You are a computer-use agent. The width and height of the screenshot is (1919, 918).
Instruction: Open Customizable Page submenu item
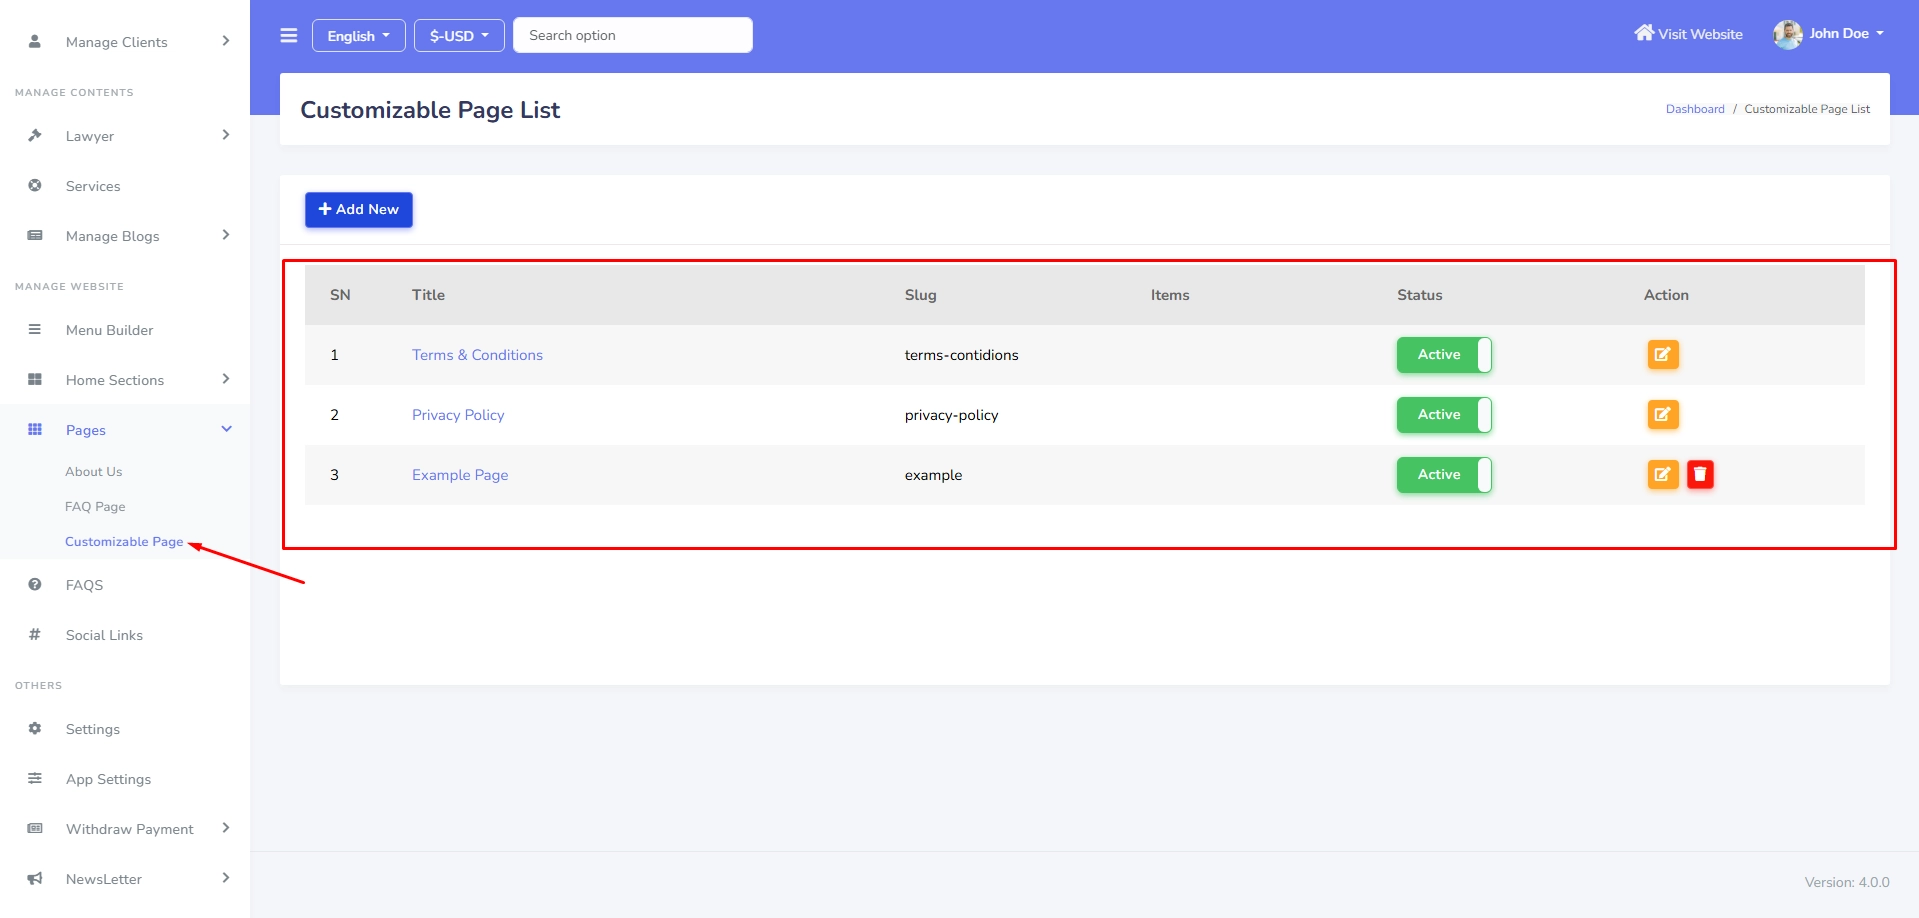click(x=124, y=542)
